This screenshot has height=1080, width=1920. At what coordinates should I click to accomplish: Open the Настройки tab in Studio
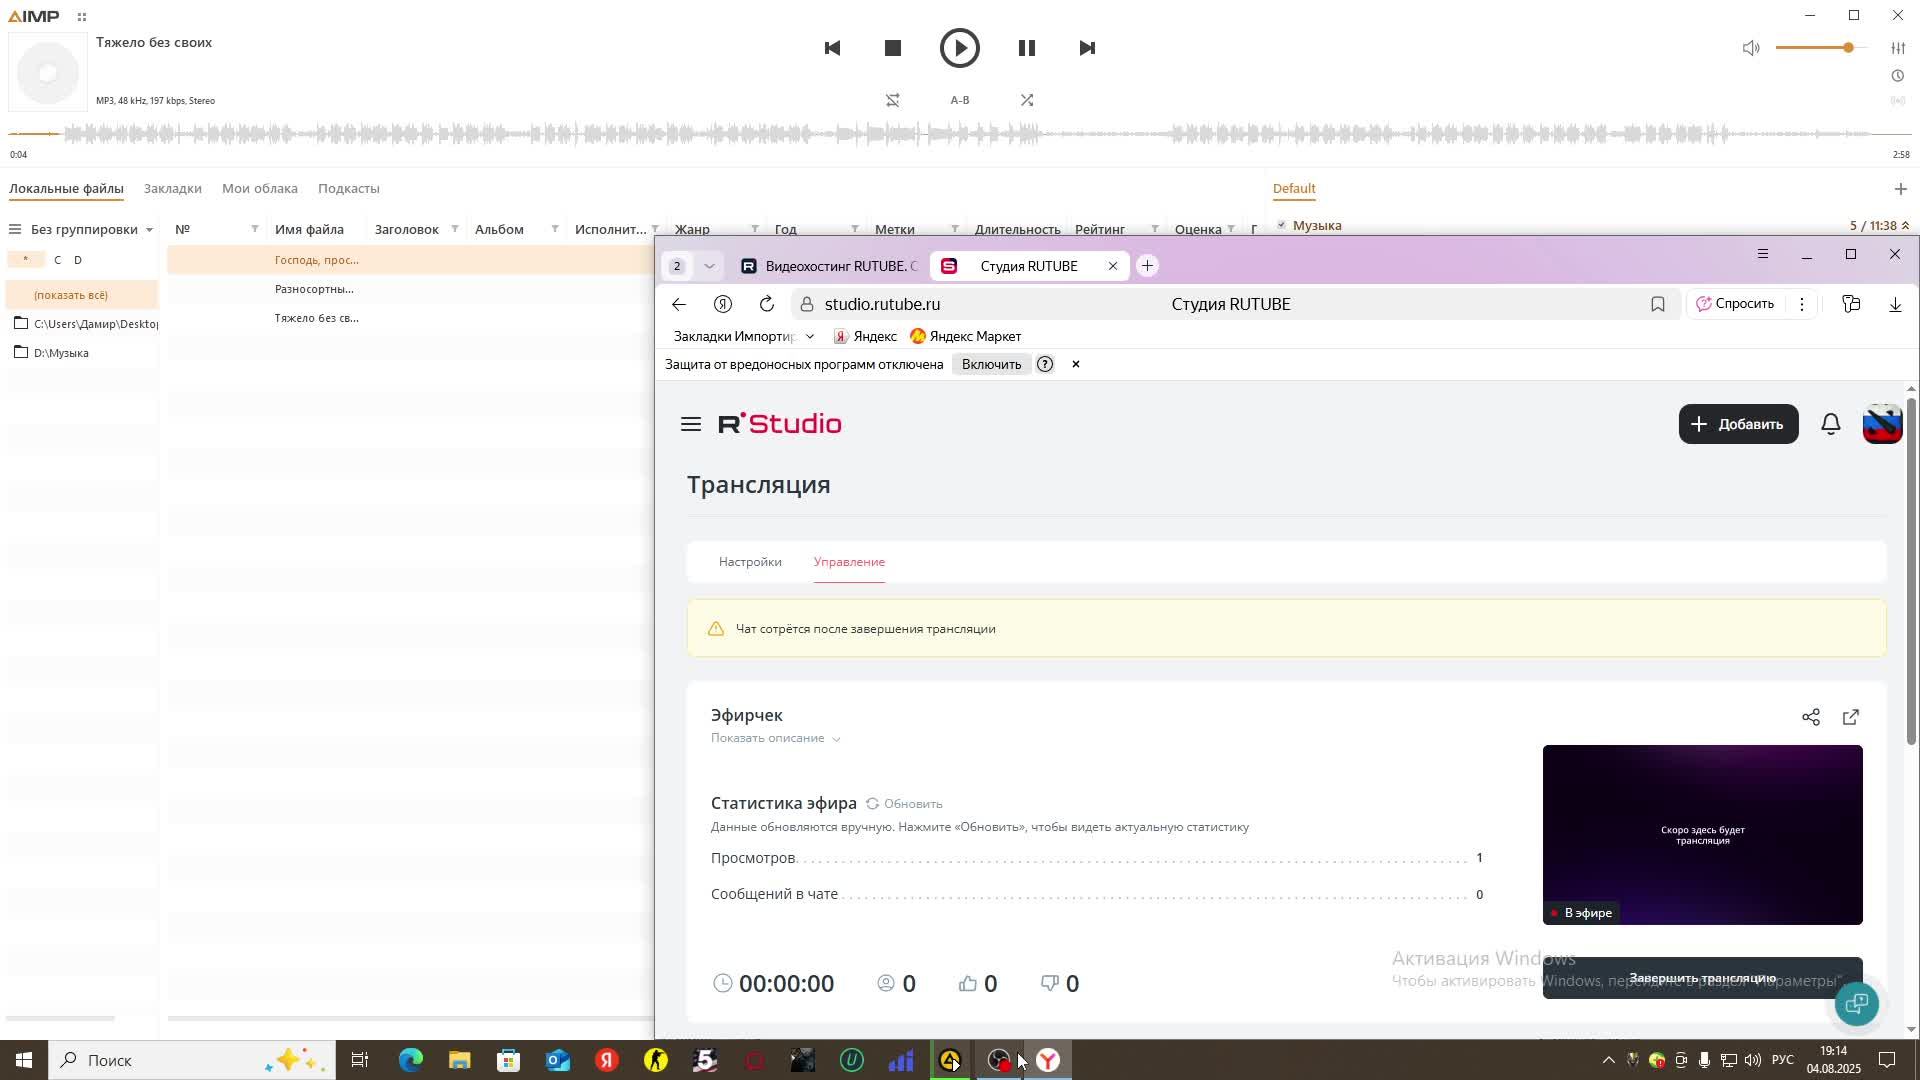click(750, 562)
